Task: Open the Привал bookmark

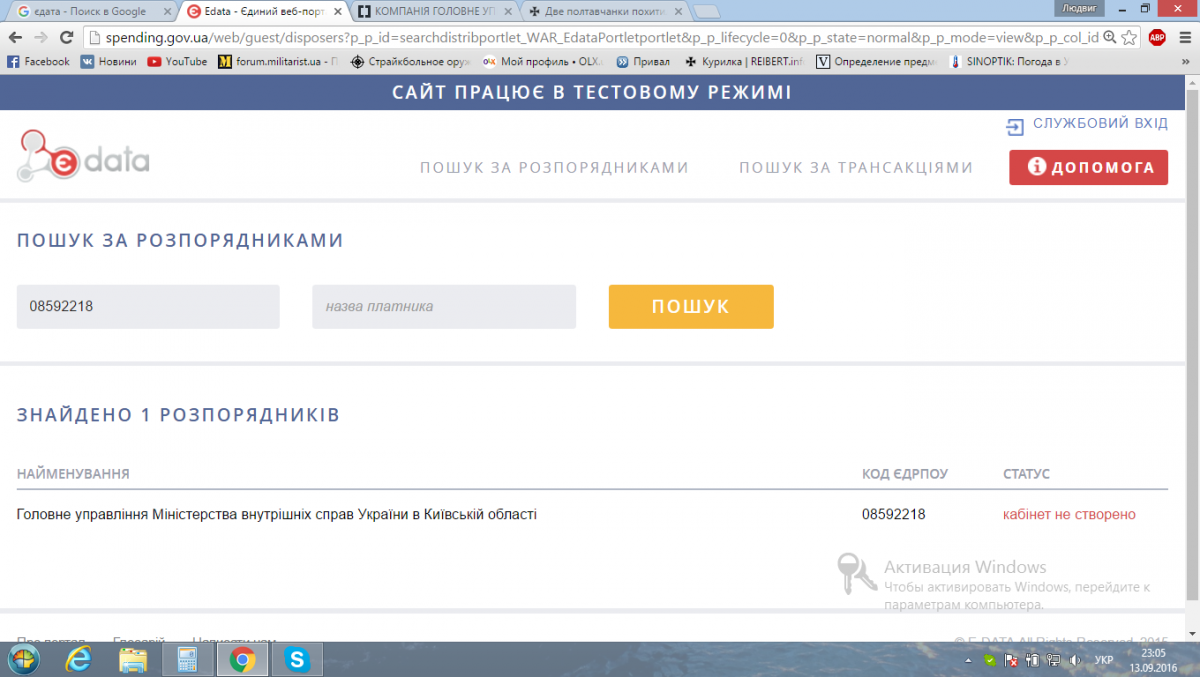Action: 643,61
